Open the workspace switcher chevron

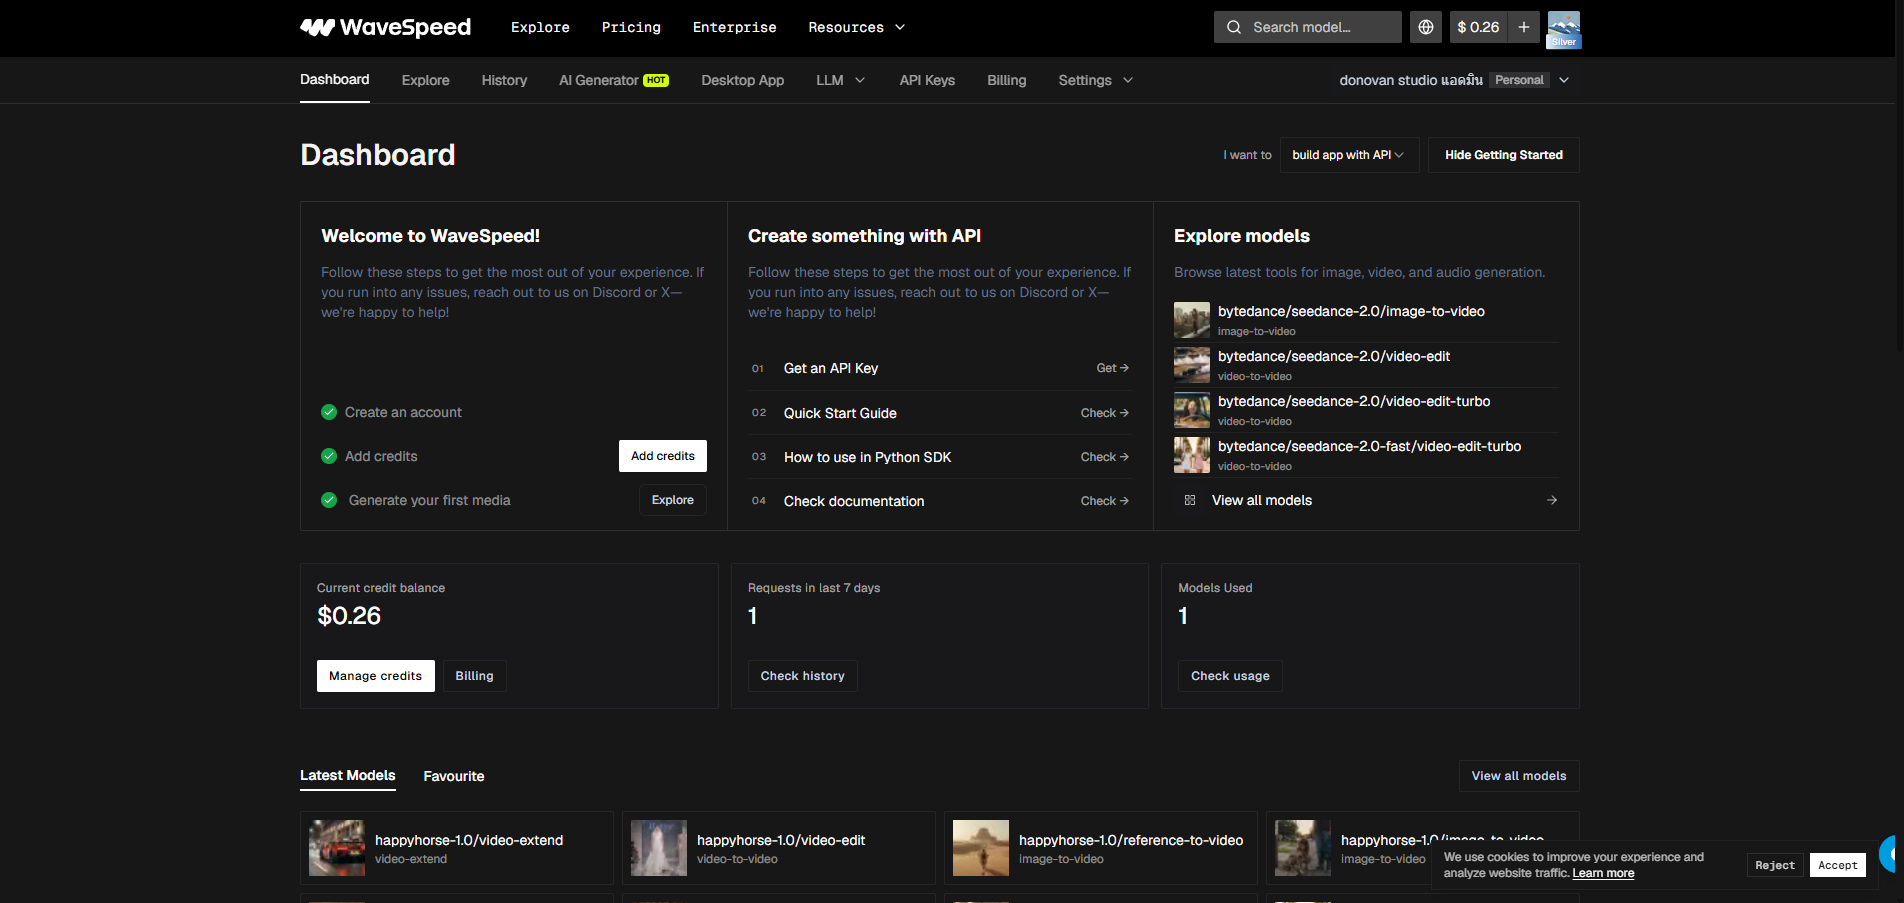pos(1564,80)
